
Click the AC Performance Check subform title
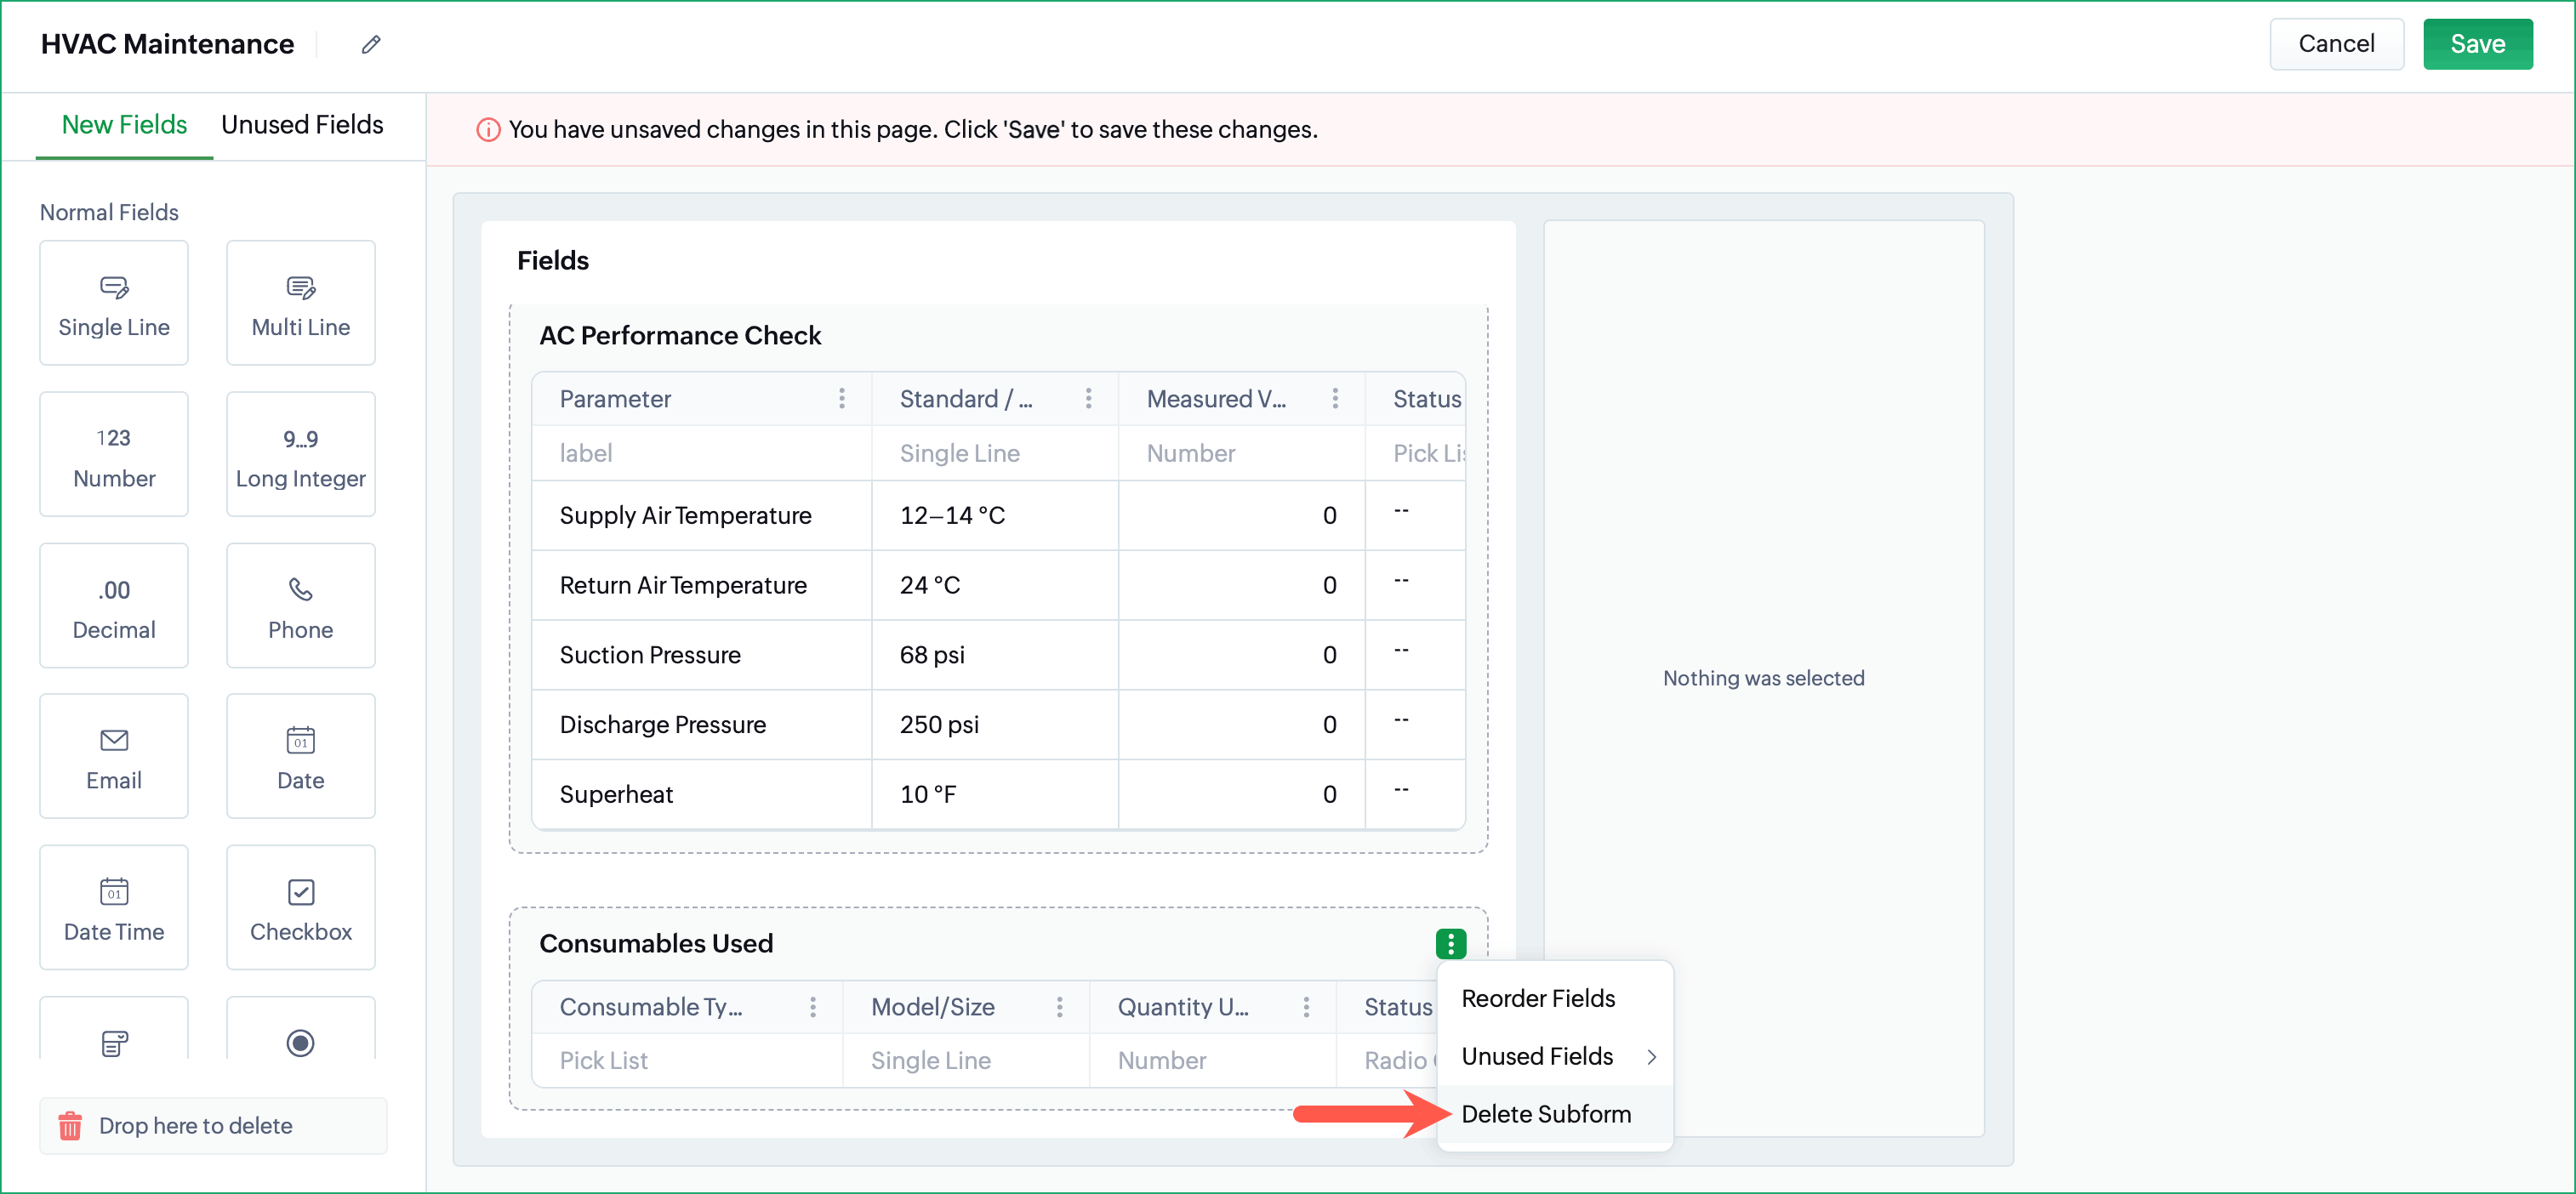click(x=680, y=335)
